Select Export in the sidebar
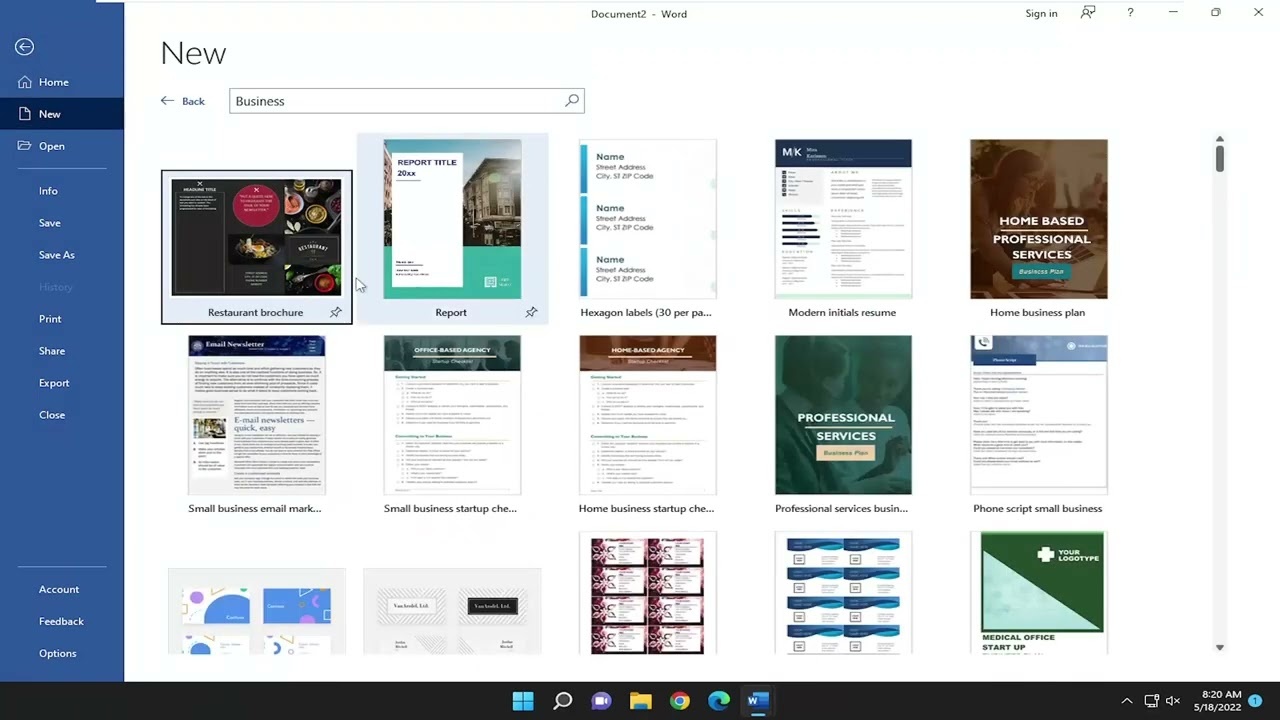Image resolution: width=1280 pixels, height=720 pixels. (54, 382)
